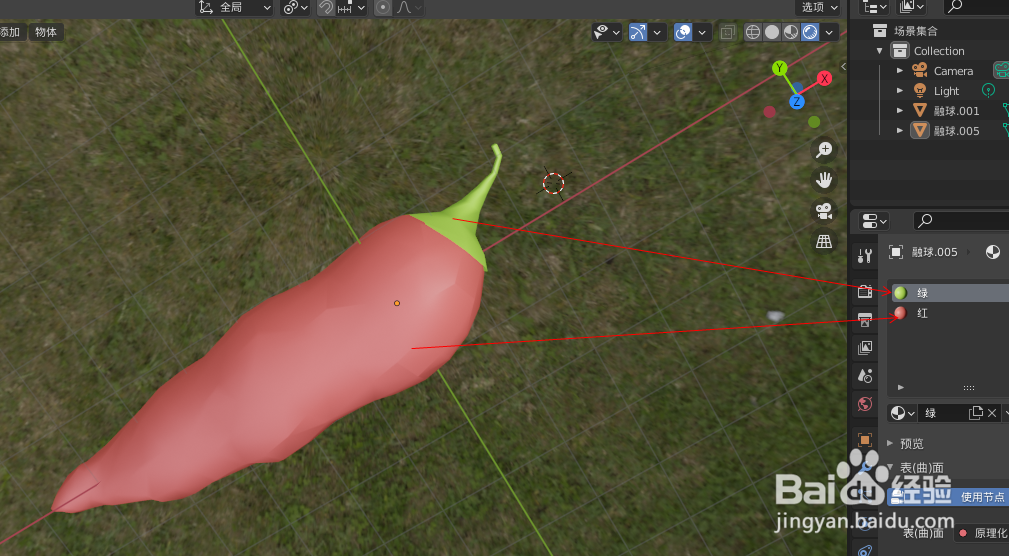Expand the 融球.001 tree item

(x=900, y=111)
